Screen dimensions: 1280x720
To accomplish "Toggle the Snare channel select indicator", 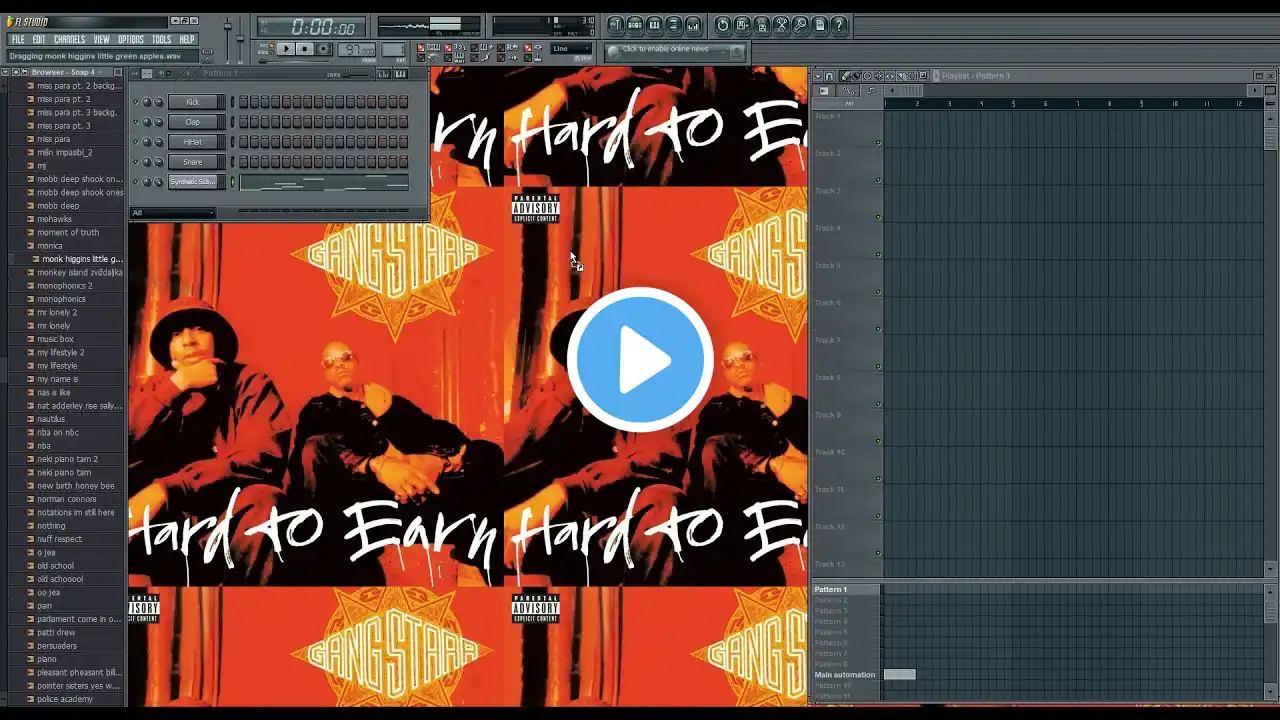I will point(233,162).
